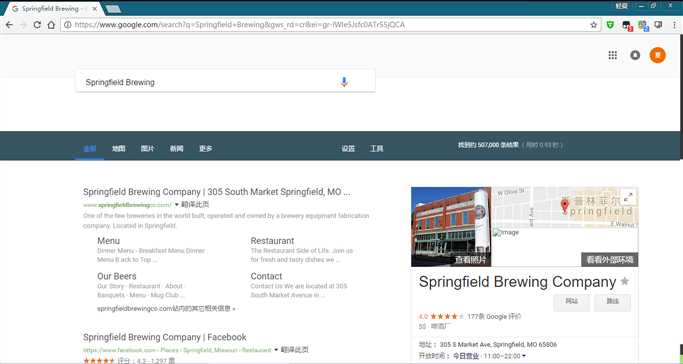This screenshot has height=364, width=683.
Task: Expand dropdown arrow next to Facebook result URL
Action: coord(276,350)
